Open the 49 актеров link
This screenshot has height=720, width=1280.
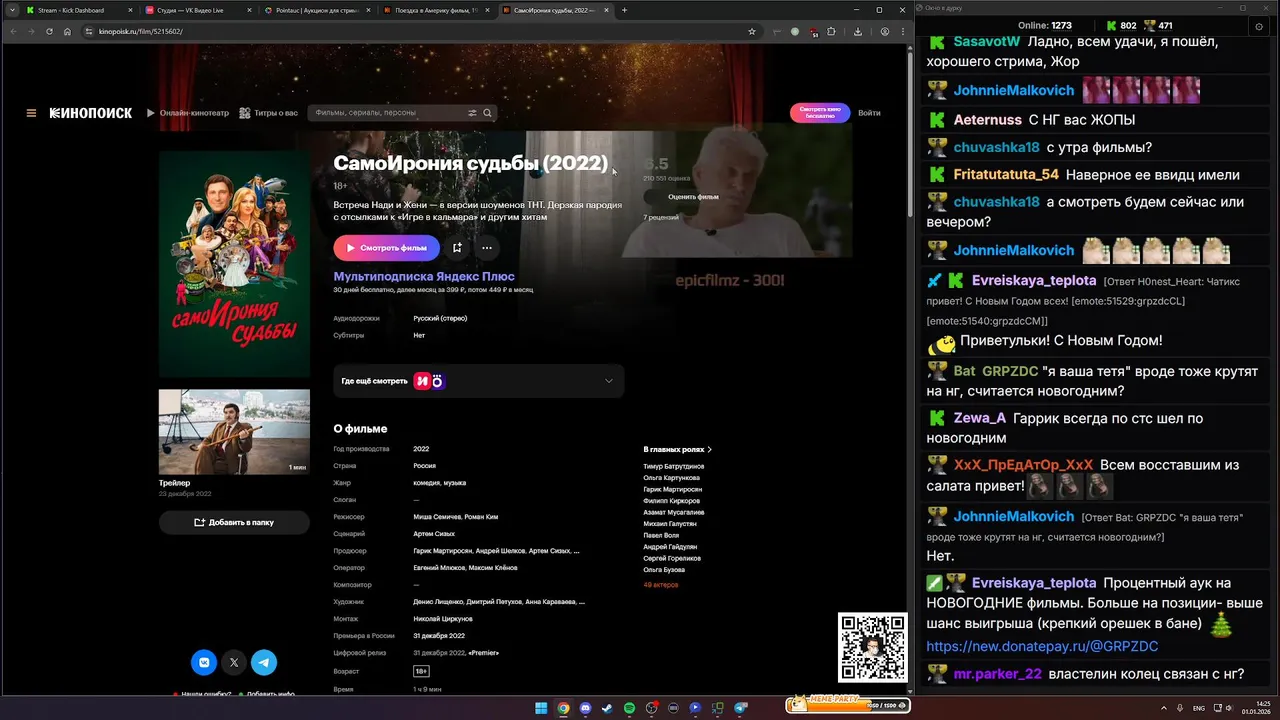(x=661, y=585)
